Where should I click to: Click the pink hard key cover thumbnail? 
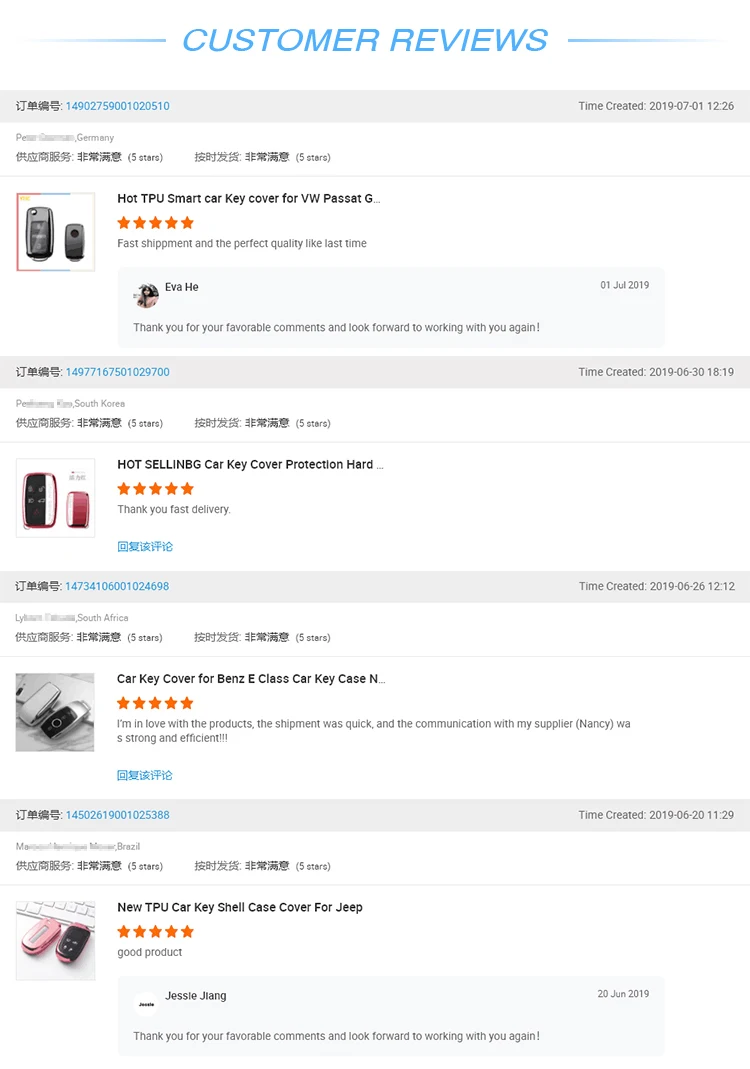[56, 498]
